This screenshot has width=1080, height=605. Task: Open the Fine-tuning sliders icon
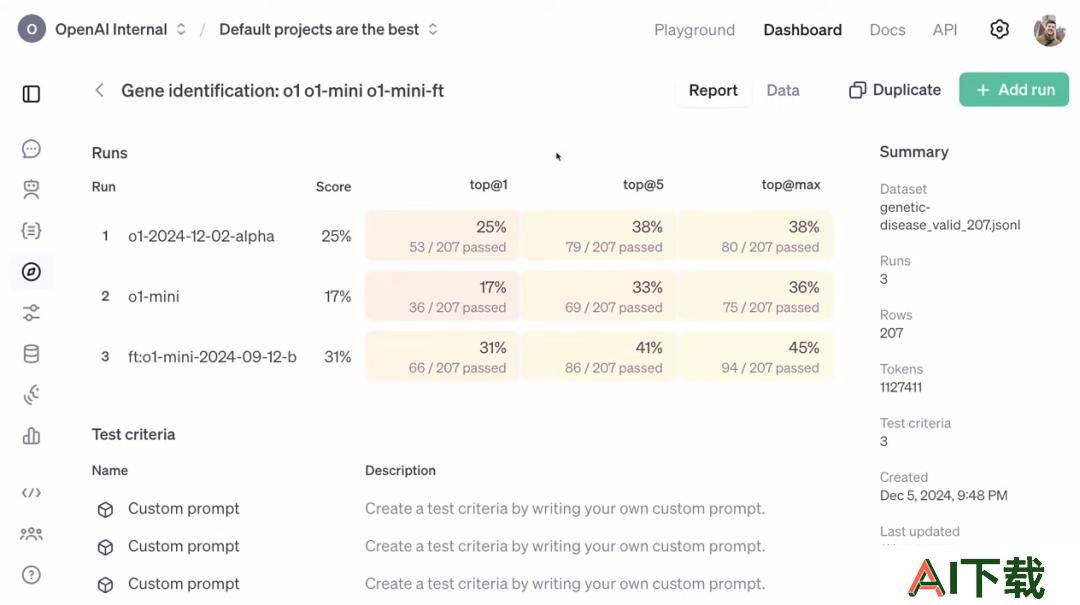click(31, 313)
